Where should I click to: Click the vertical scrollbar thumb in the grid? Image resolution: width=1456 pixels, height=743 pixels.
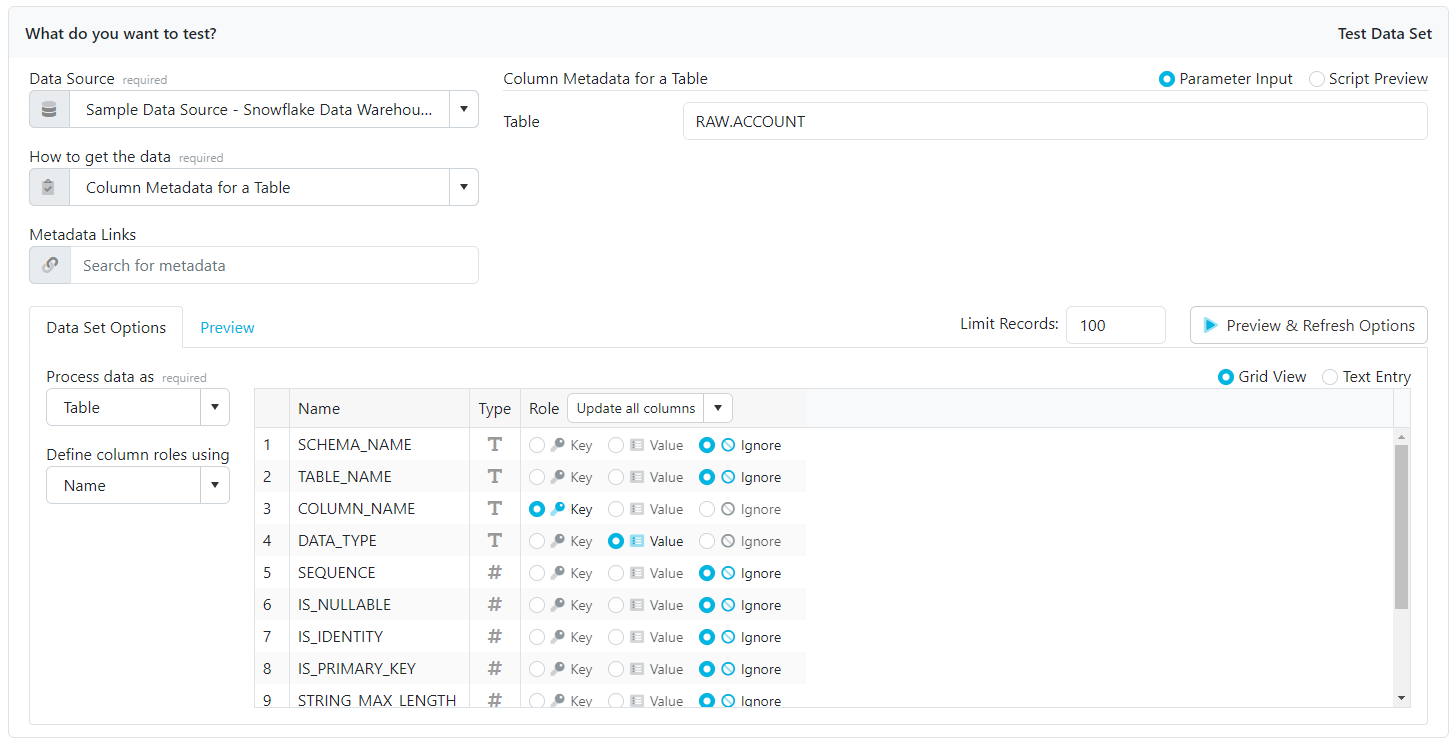pos(1401,527)
